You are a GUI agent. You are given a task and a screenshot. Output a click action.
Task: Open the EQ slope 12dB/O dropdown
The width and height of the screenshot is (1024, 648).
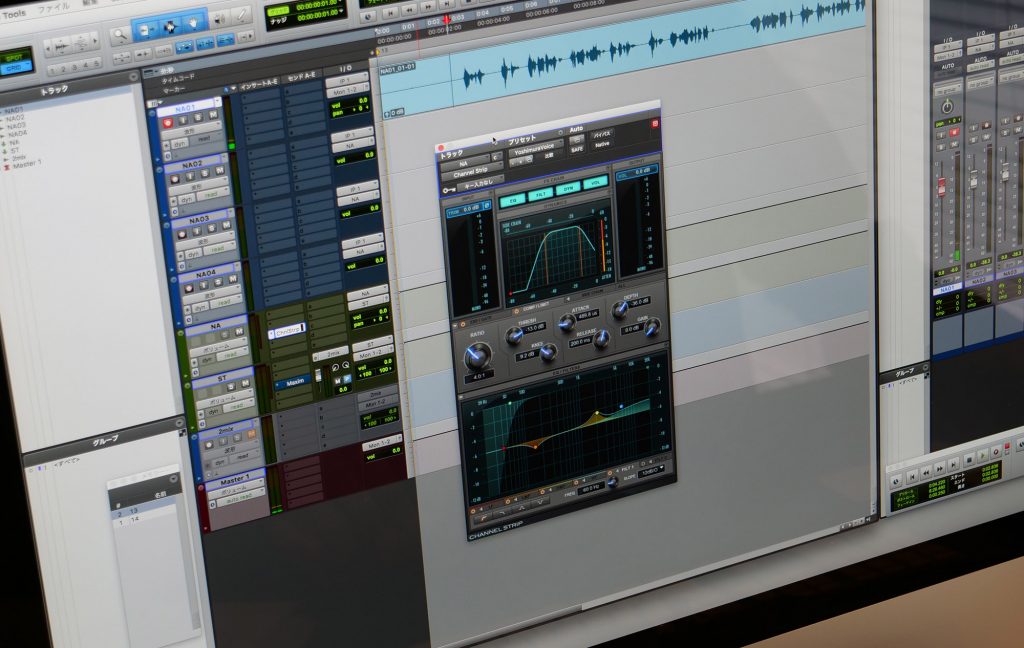[652, 472]
